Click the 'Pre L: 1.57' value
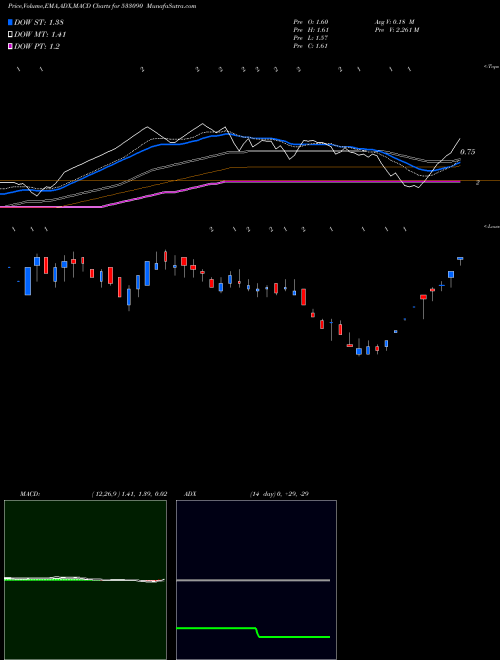 [x=311, y=38]
